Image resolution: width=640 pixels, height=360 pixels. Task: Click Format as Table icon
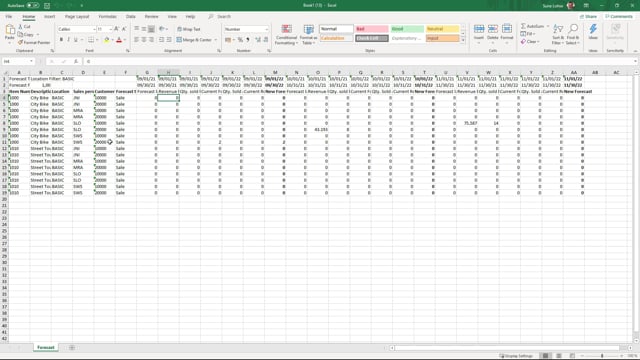[x=309, y=34]
